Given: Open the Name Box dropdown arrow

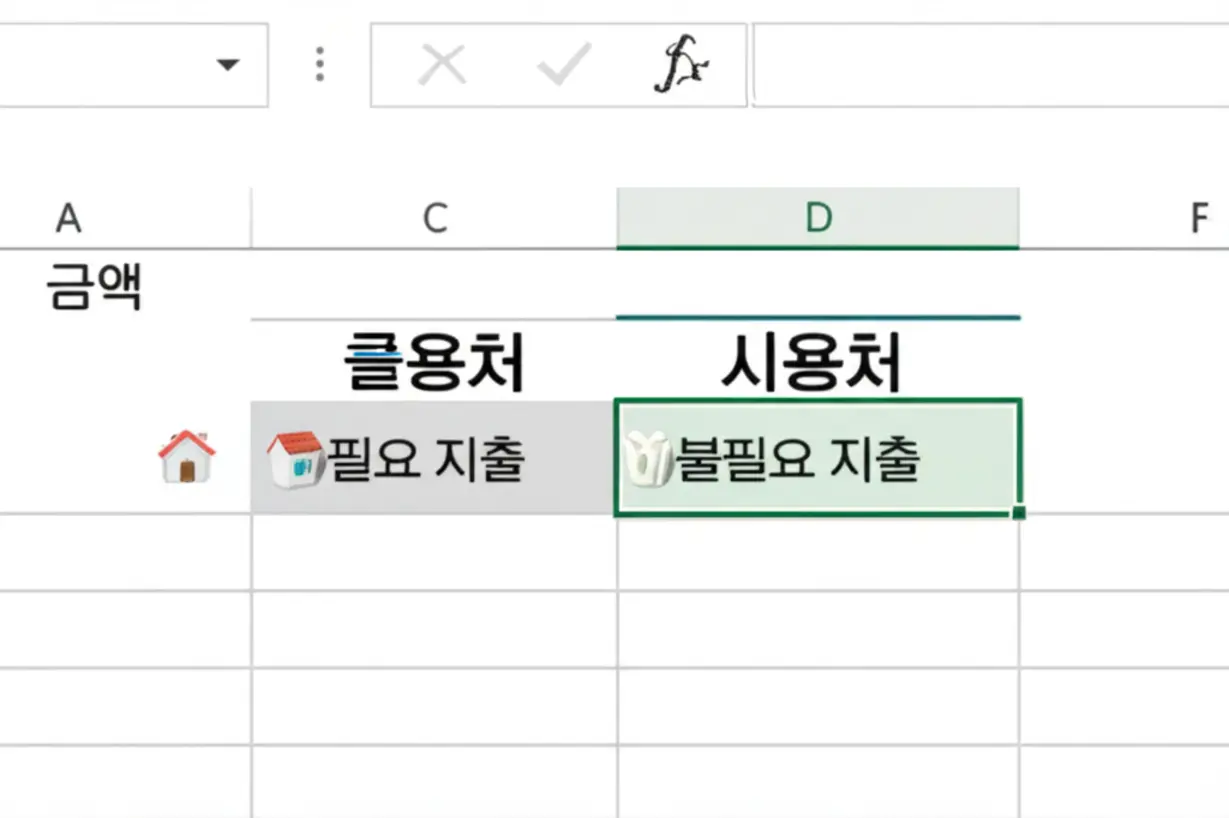Looking at the screenshot, I should pyautogui.click(x=228, y=66).
